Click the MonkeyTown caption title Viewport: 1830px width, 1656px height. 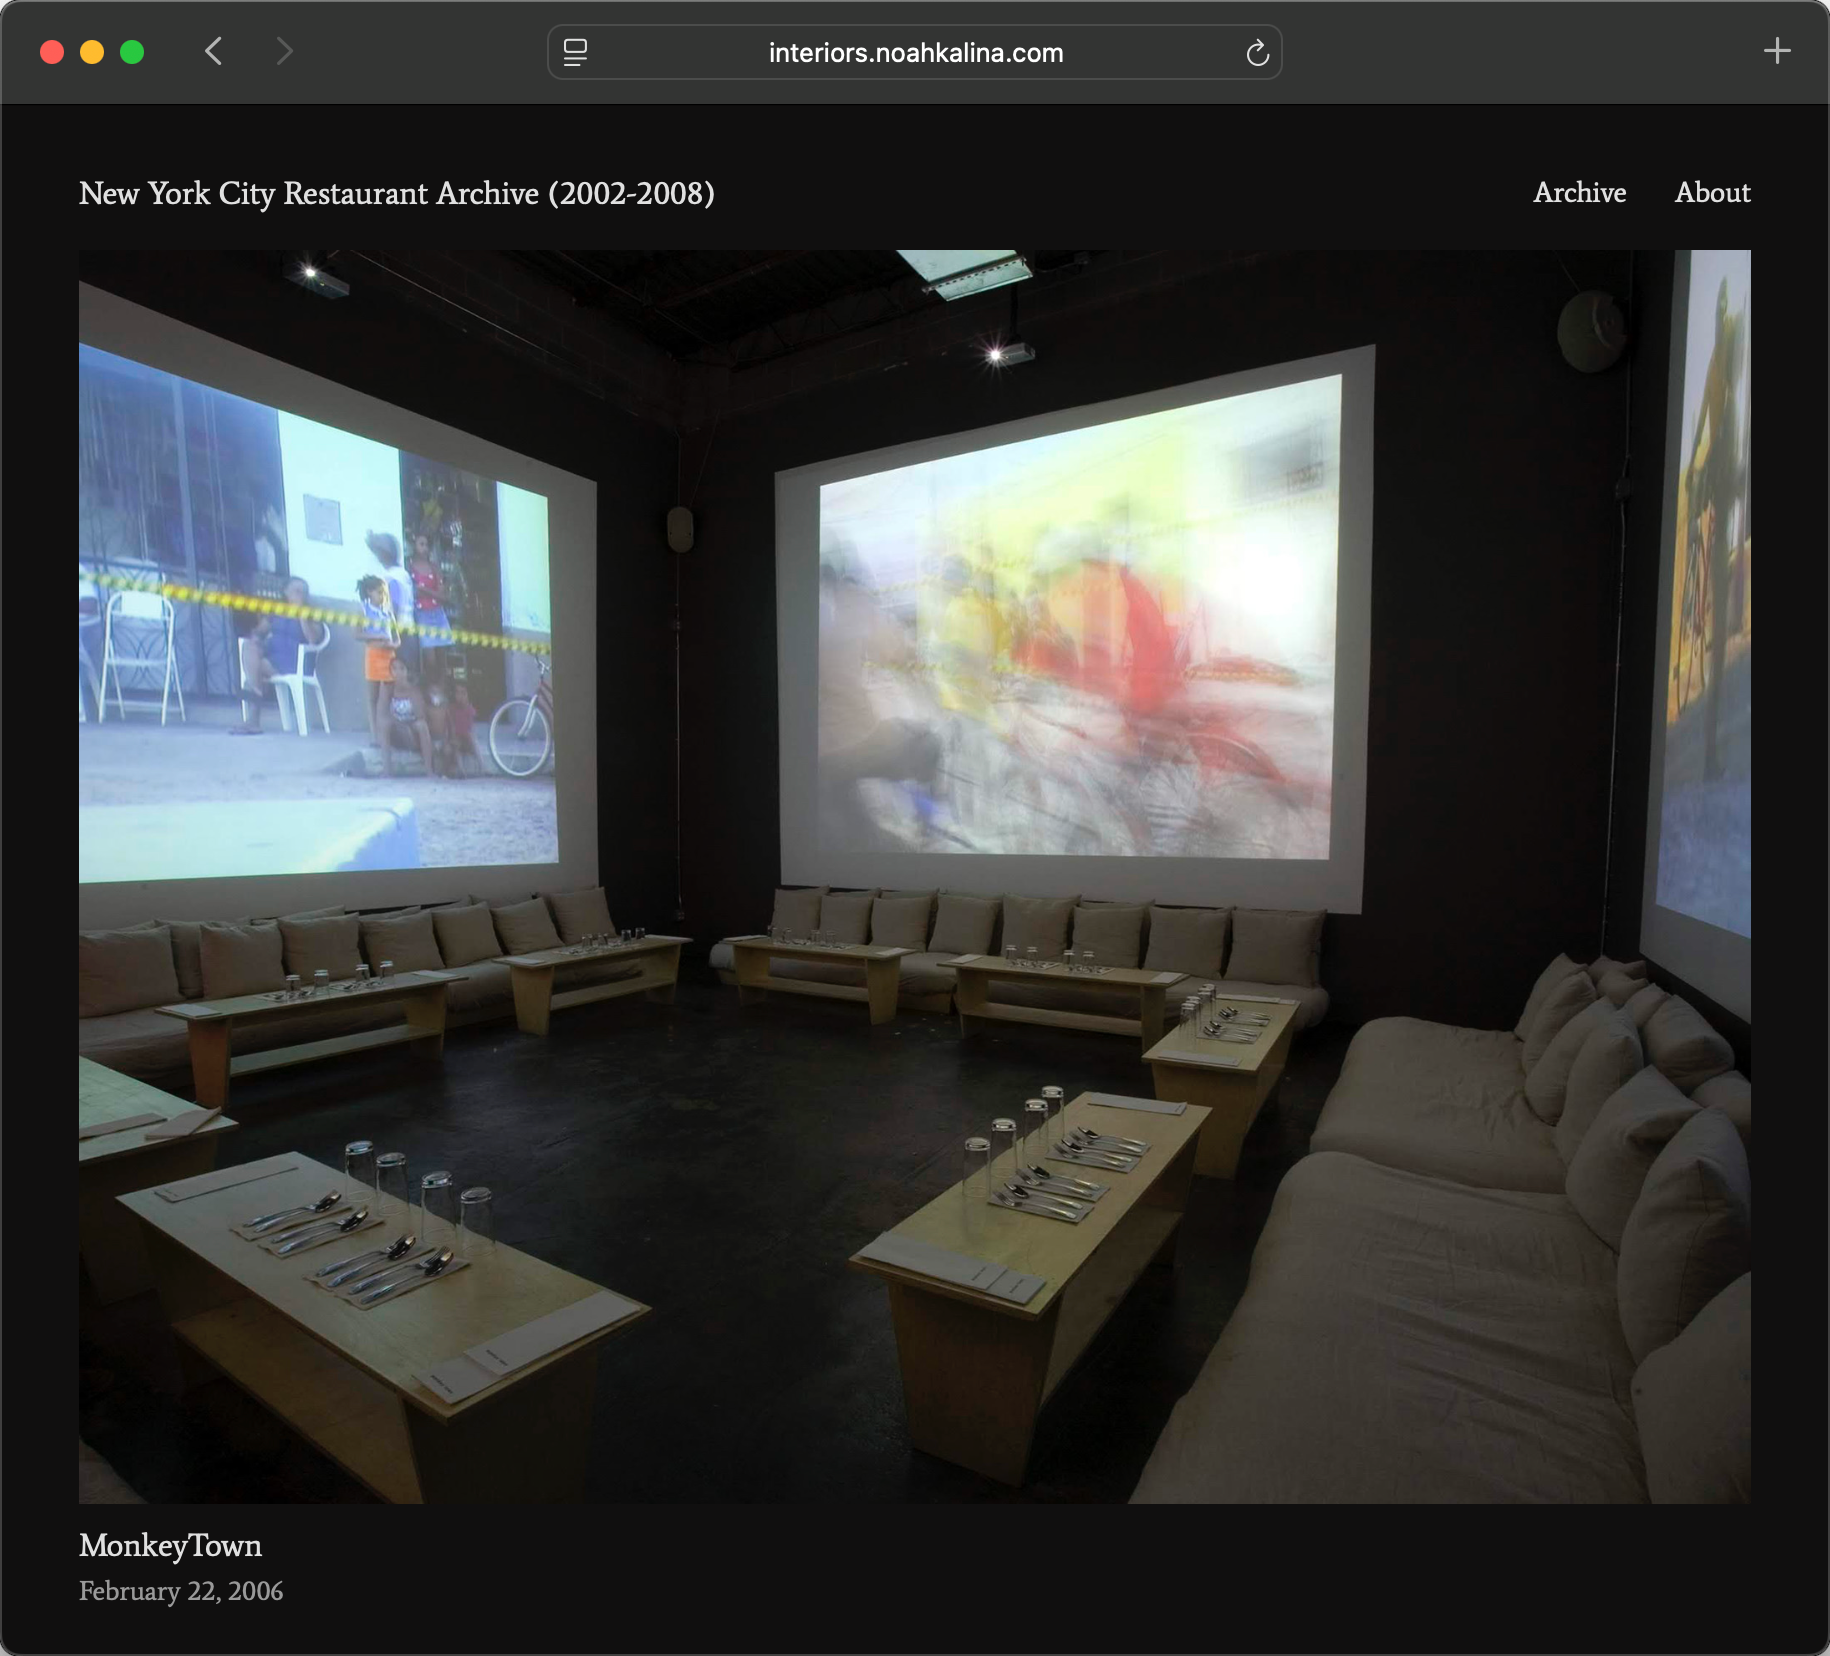(x=170, y=1546)
